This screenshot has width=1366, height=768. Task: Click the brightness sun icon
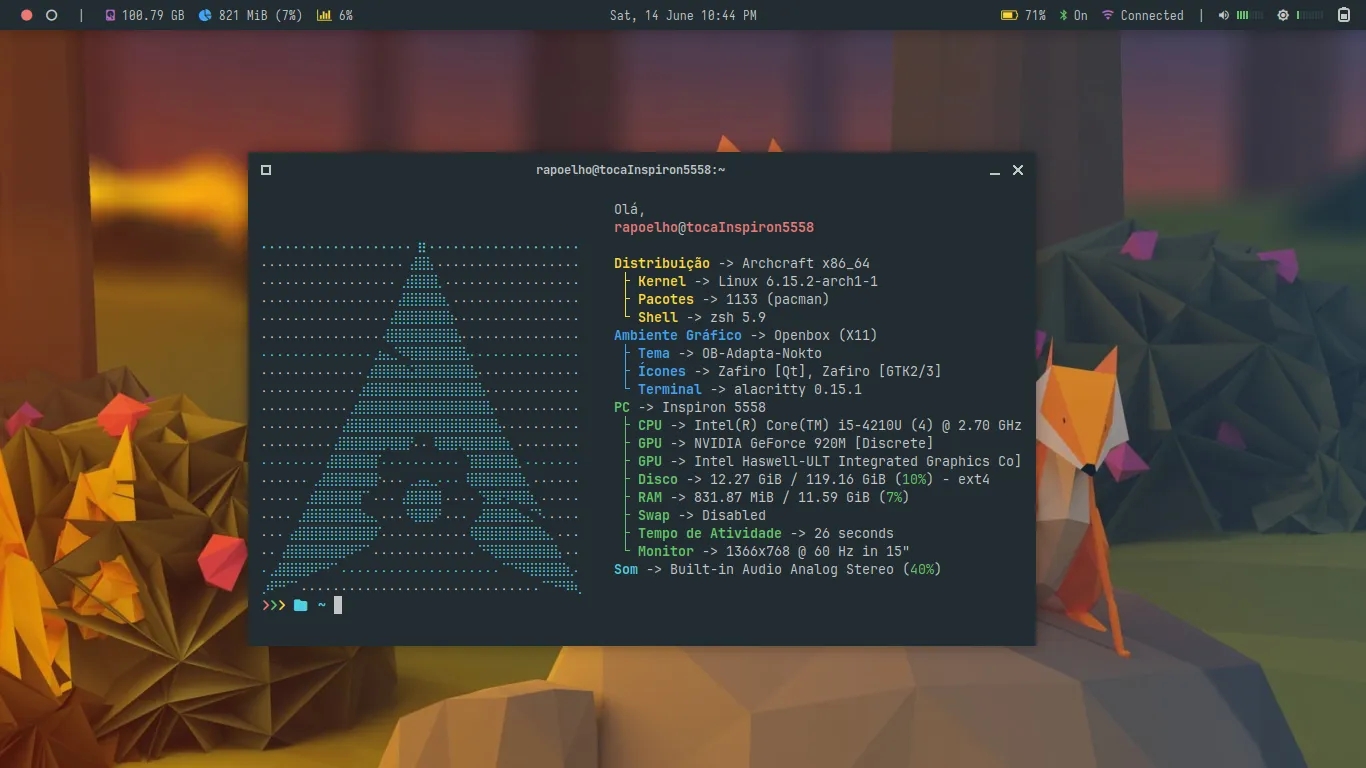[x=1283, y=15]
